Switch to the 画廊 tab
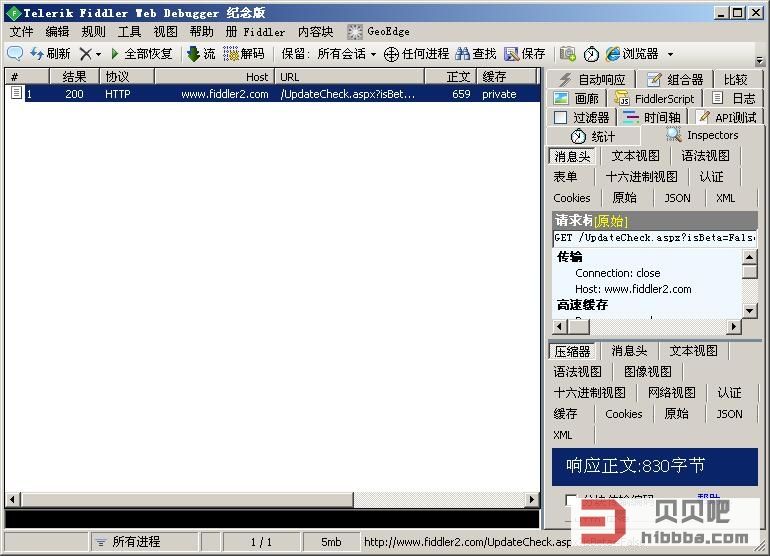The image size is (770, 556). coord(576,99)
